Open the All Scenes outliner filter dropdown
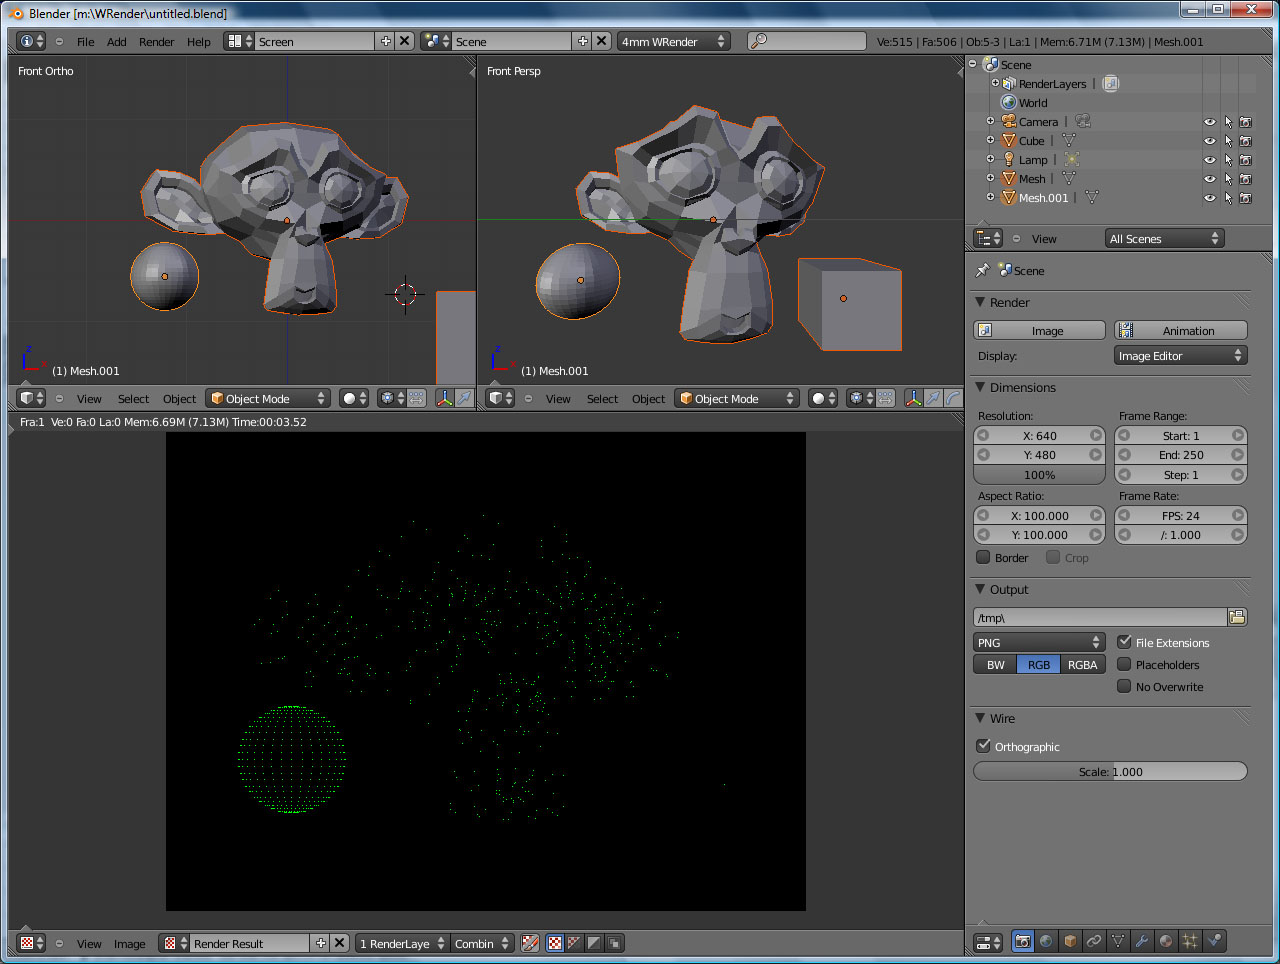The height and width of the screenshot is (964, 1280). point(1164,239)
